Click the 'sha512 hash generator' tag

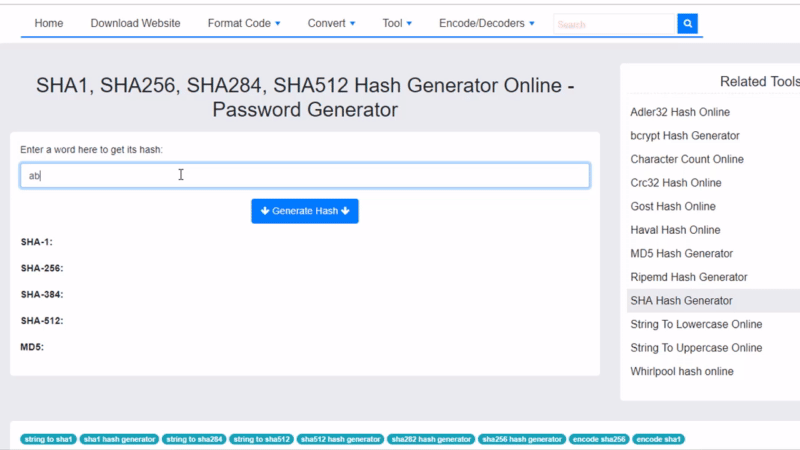click(340, 439)
